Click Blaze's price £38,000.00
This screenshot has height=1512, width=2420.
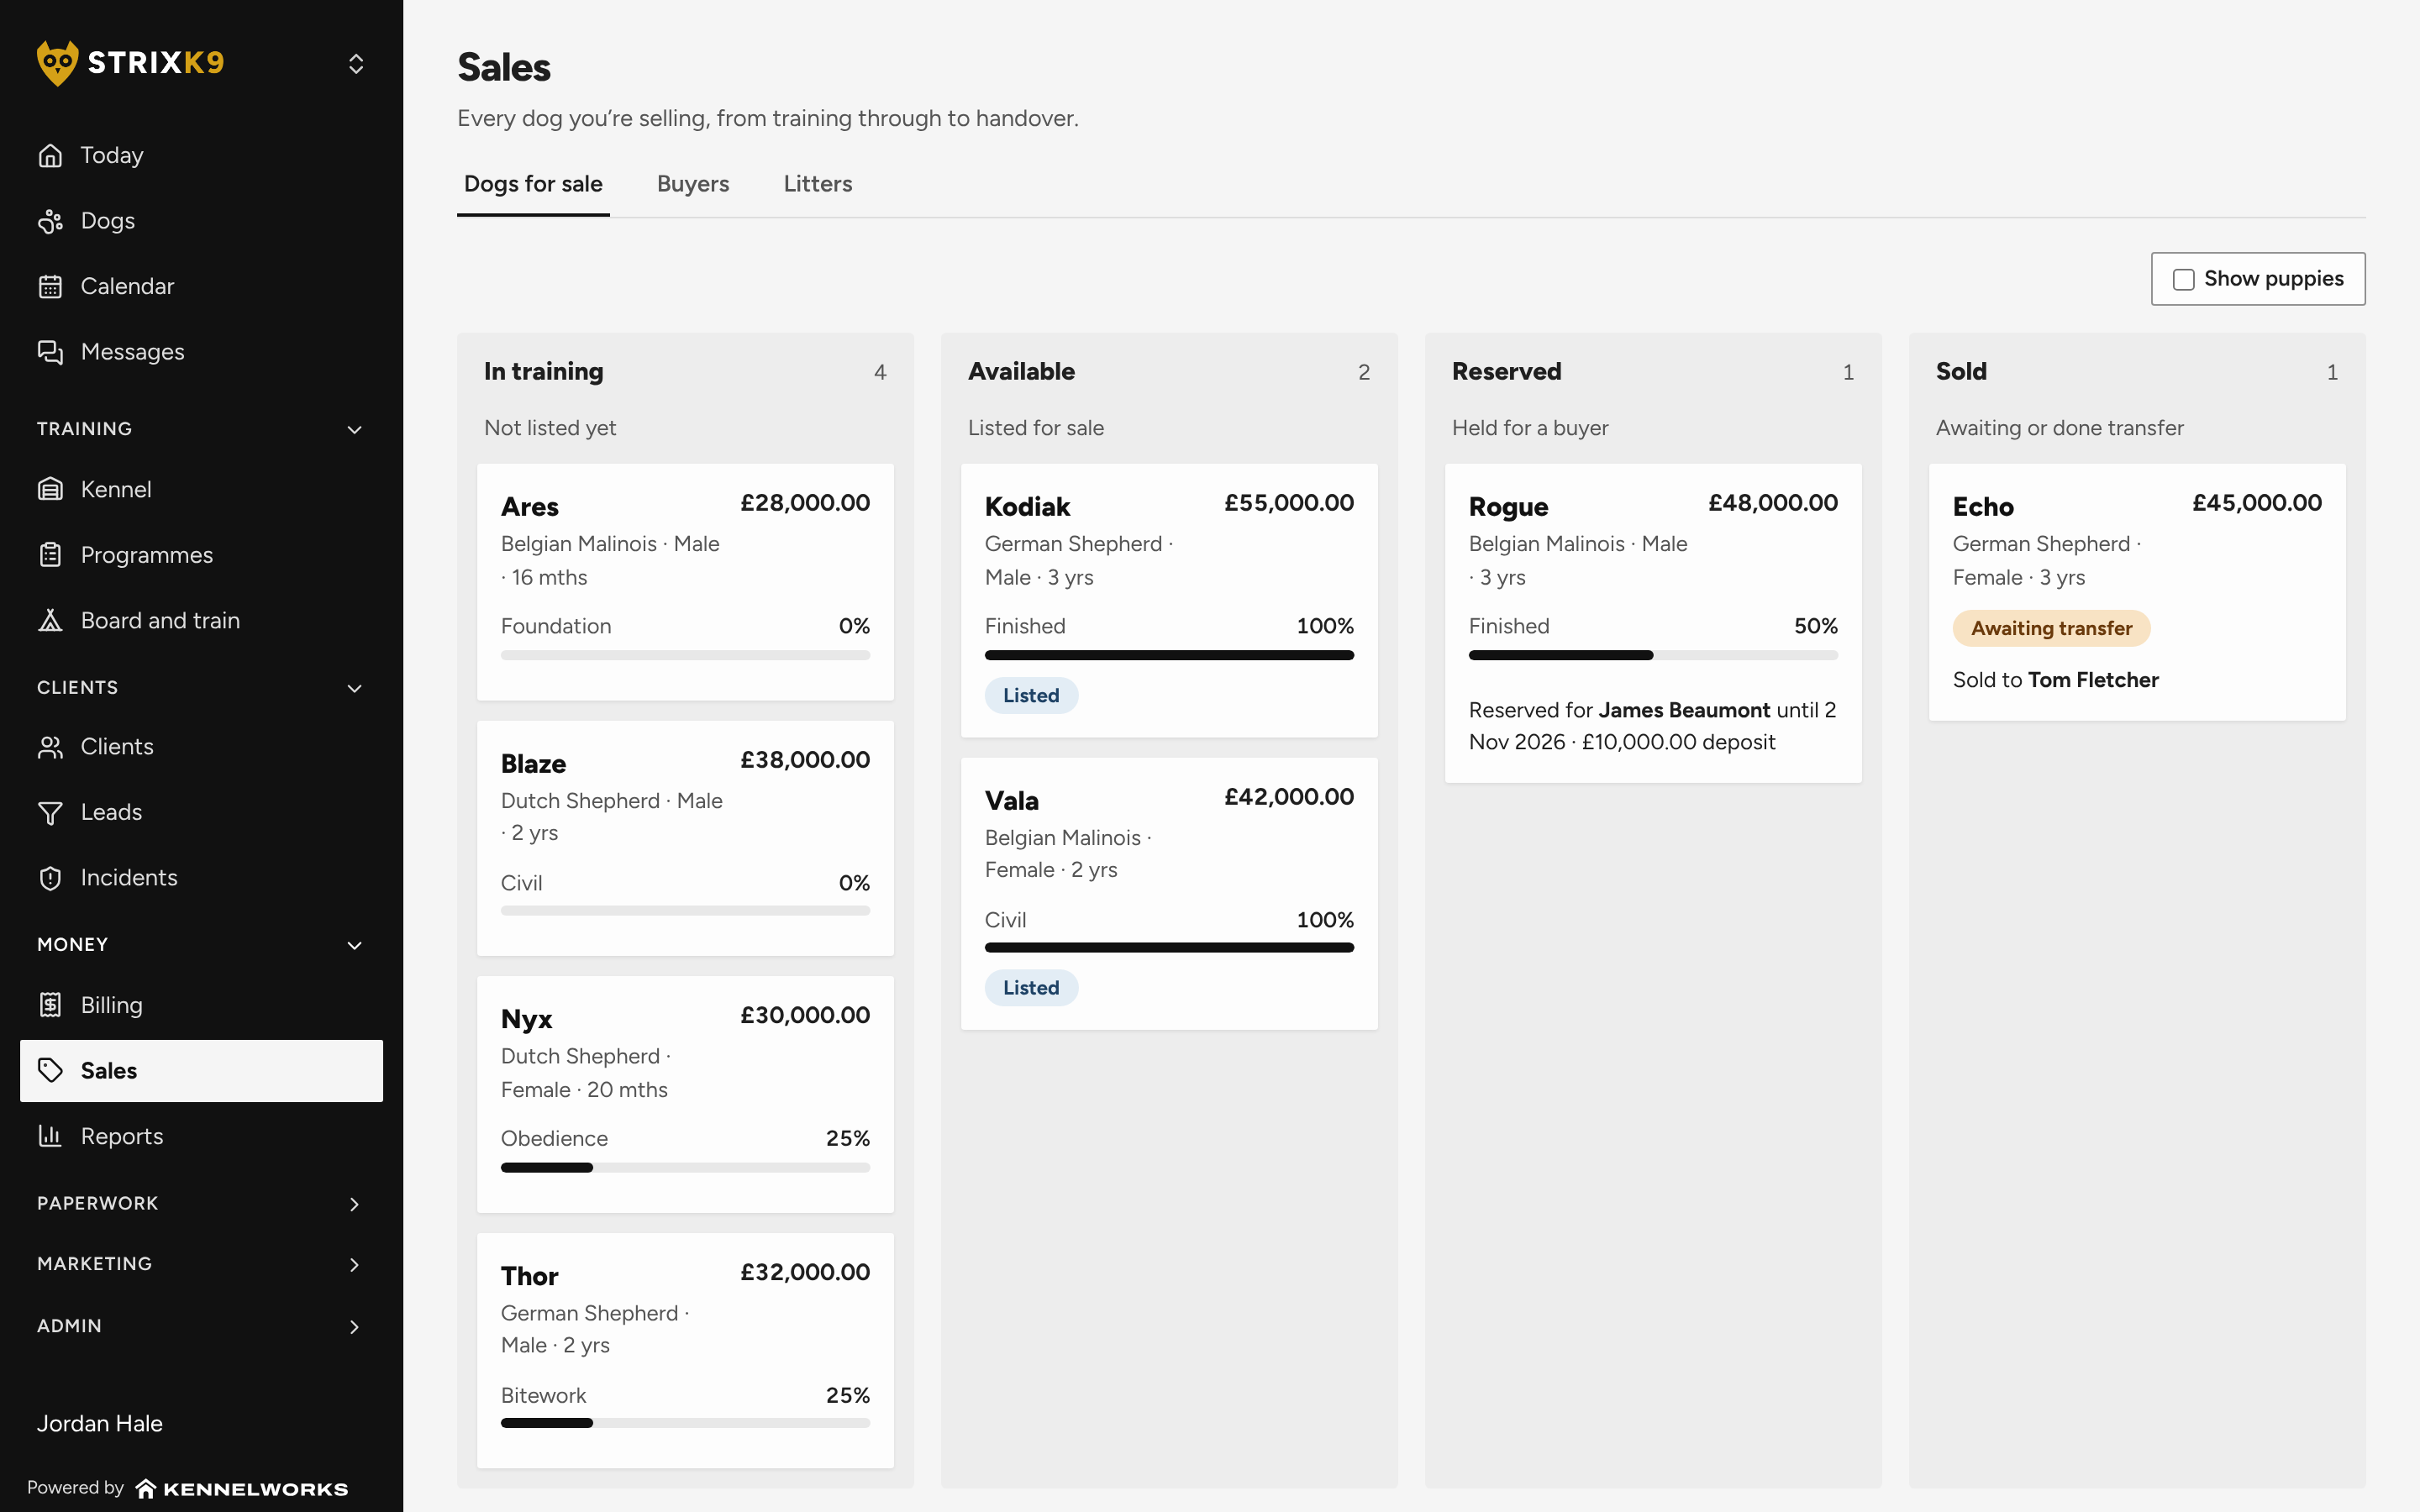click(805, 760)
